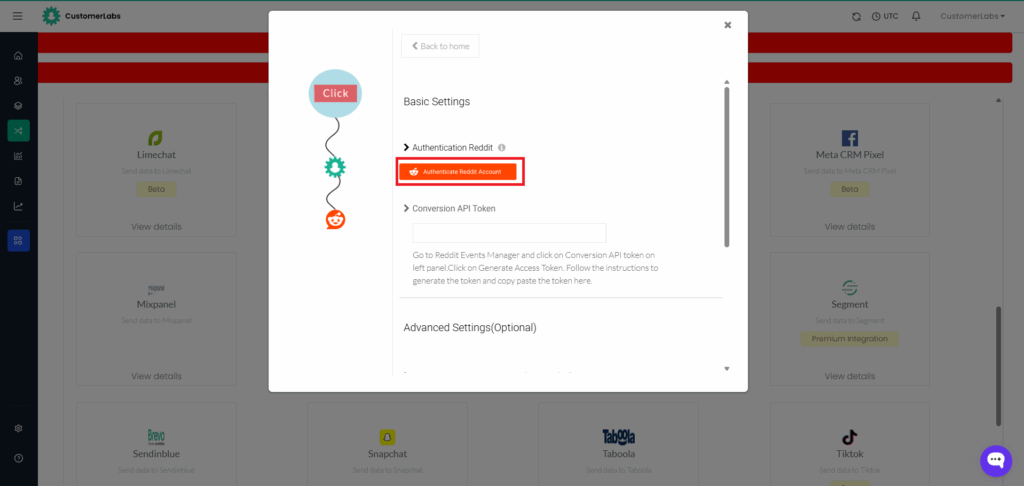The image size is (1024, 486).
Task: Expand the Authentication Reddit chevron
Action: click(406, 148)
